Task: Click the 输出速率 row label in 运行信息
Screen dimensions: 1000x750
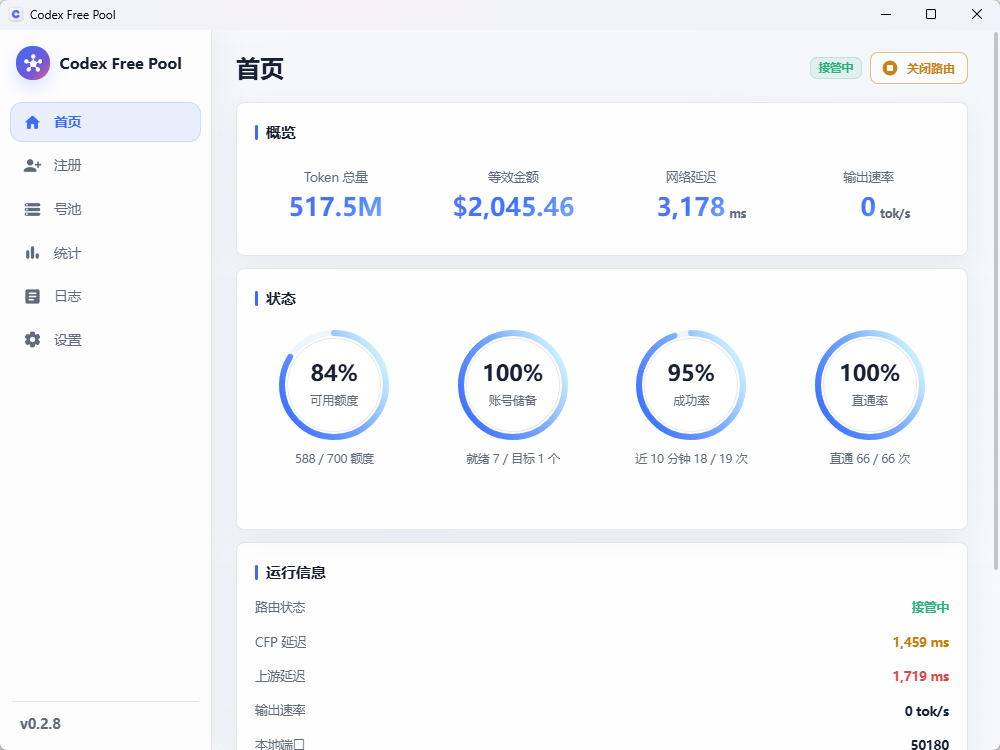Action: [x=280, y=710]
